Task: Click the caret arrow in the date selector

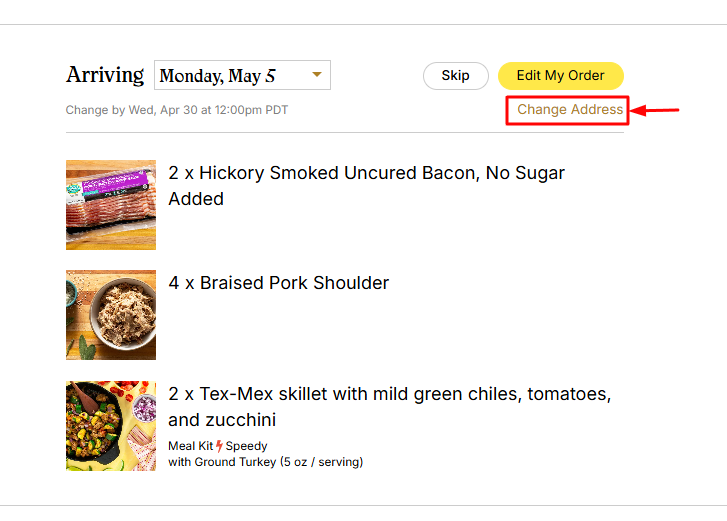Action: (x=317, y=74)
